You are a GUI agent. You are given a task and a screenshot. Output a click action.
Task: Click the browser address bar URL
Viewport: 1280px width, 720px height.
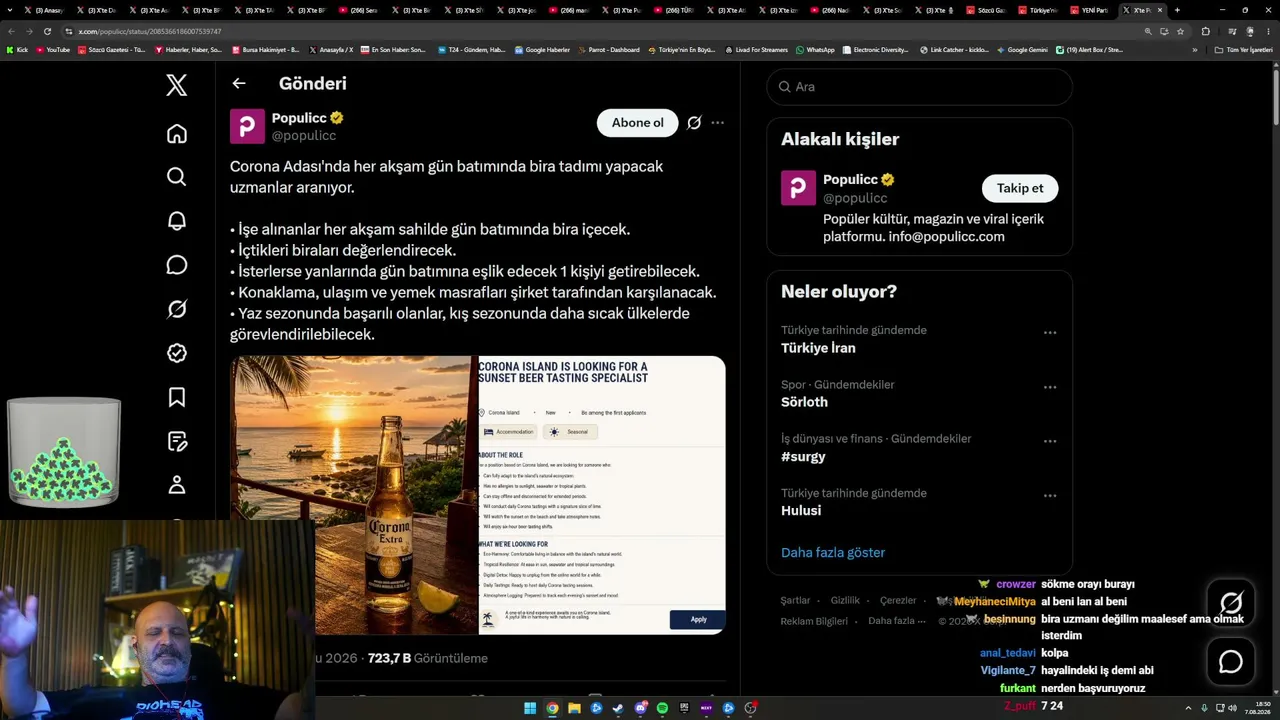click(150, 31)
